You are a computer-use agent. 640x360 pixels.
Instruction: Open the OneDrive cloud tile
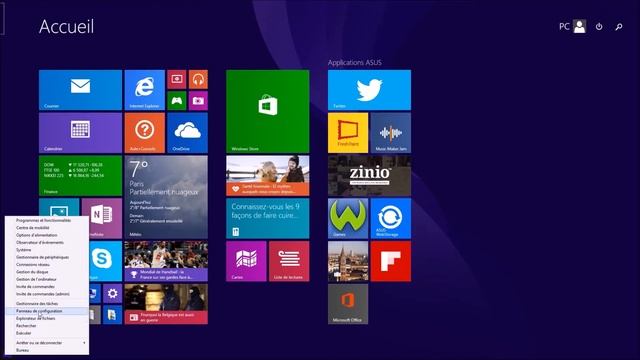pyautogui.click(x=187, y=133)
